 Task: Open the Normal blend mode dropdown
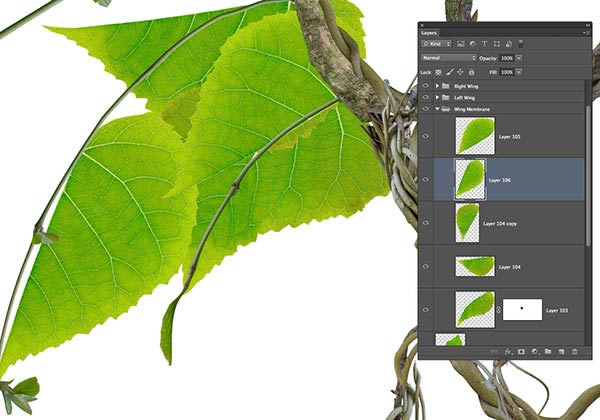point(449,58)
